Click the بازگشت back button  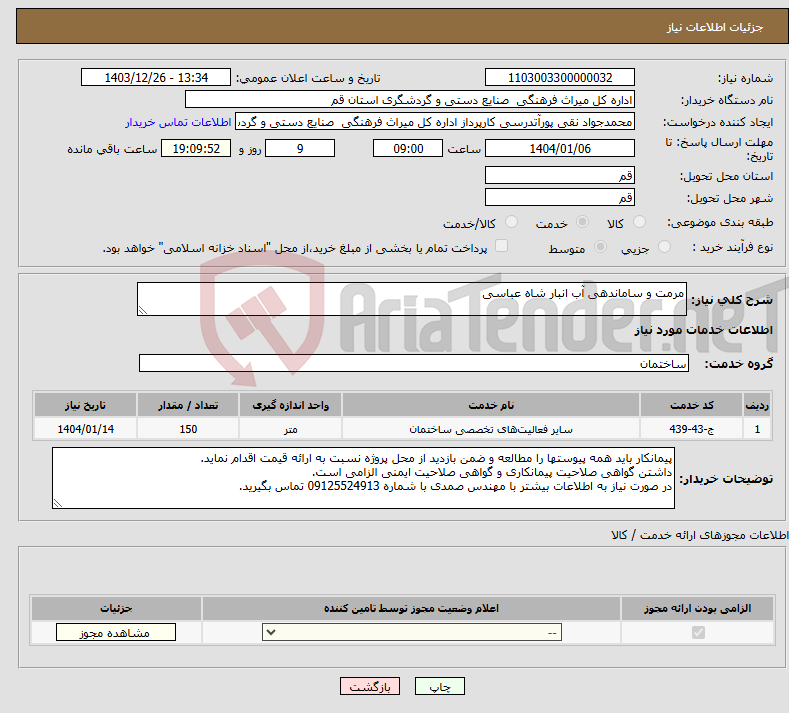tap(370, 686)
